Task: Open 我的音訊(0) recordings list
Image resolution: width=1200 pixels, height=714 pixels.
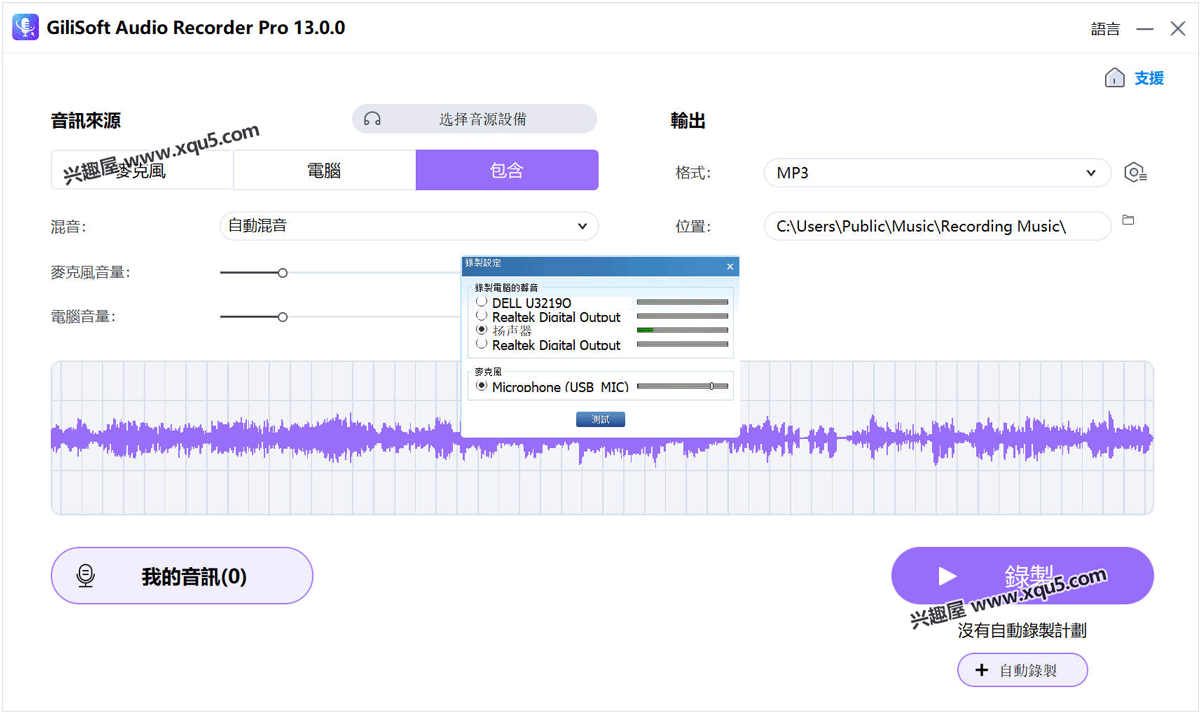Action: (182, 576)
